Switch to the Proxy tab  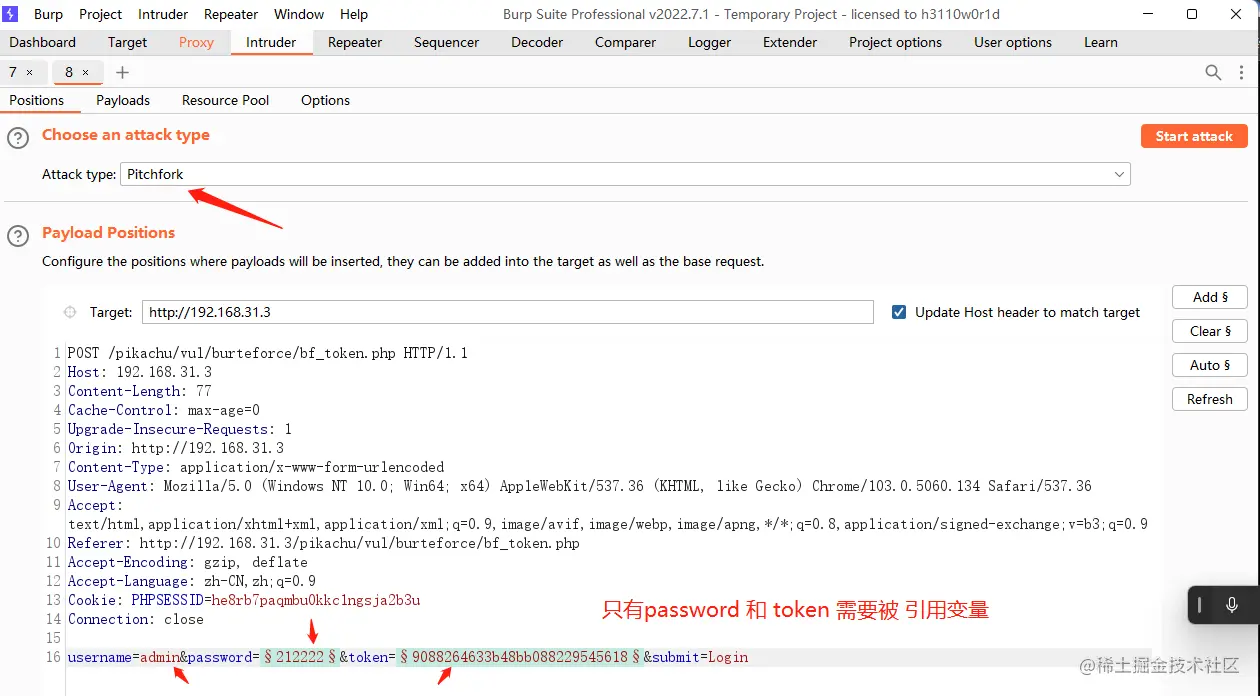tap(196, 42)
